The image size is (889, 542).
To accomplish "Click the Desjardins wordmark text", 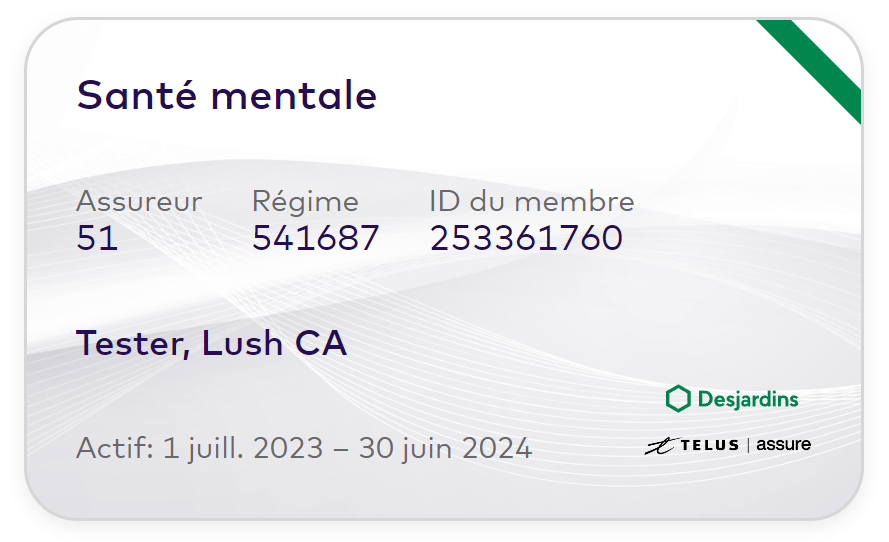I will [x=748, y=400].
